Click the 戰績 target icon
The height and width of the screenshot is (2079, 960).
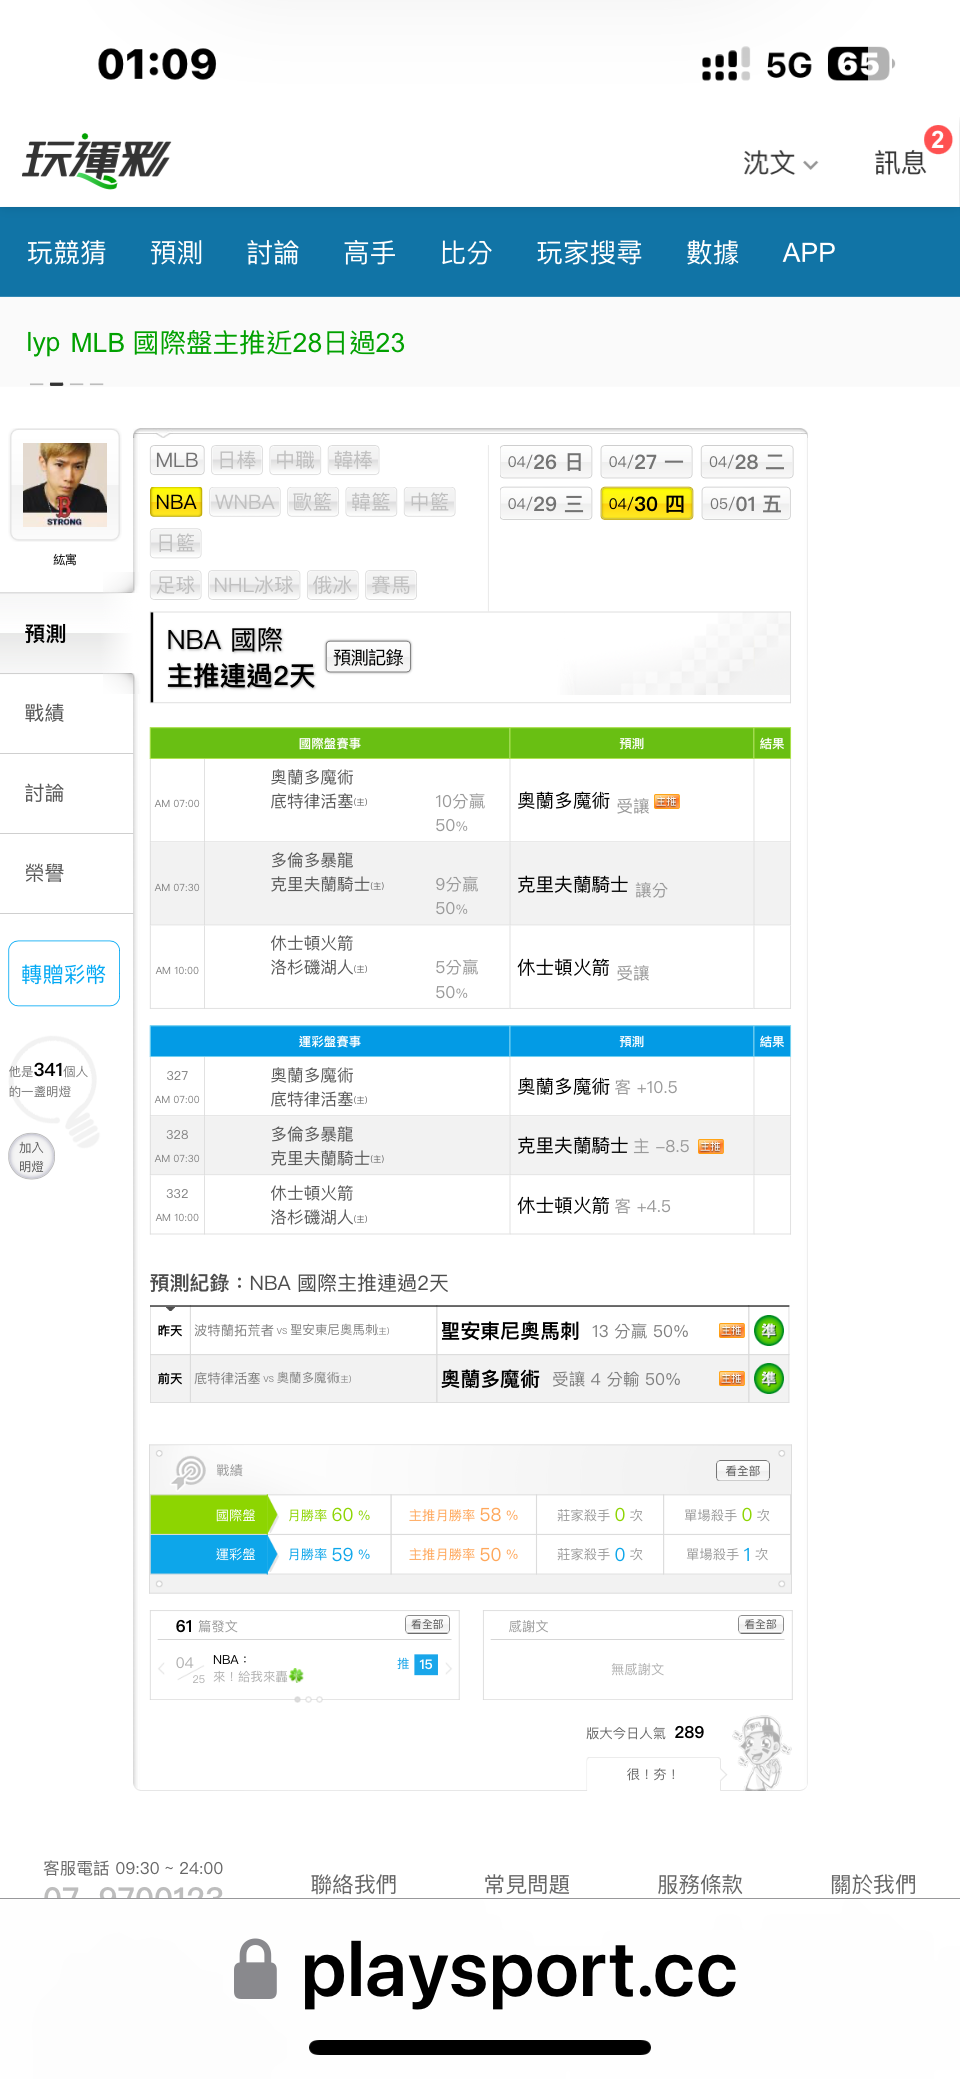(188, 1471)
